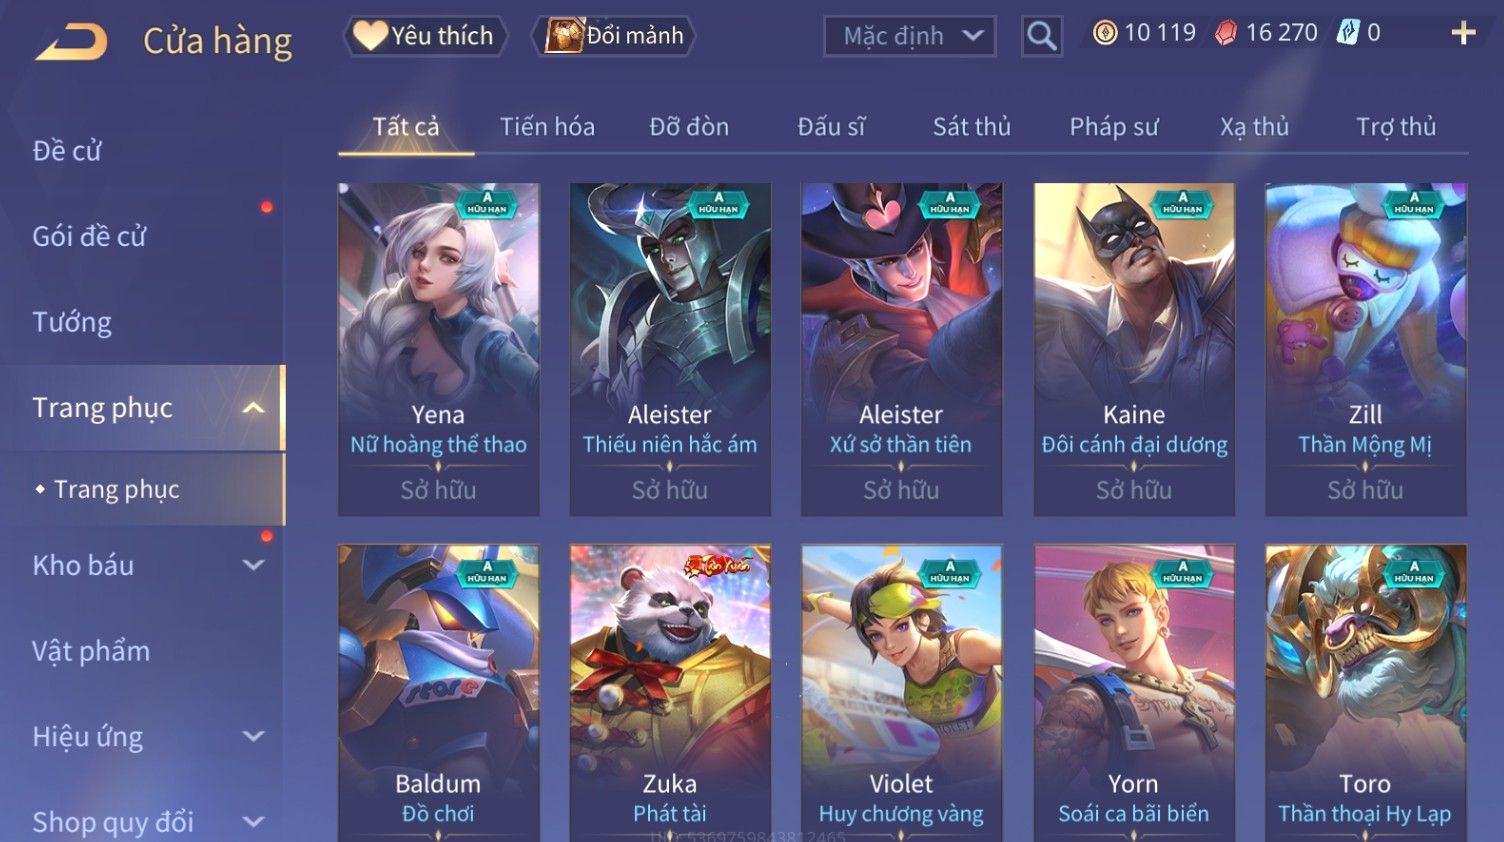
Task: Click the plus icon to add currency
Action: tap(1463, 33)
